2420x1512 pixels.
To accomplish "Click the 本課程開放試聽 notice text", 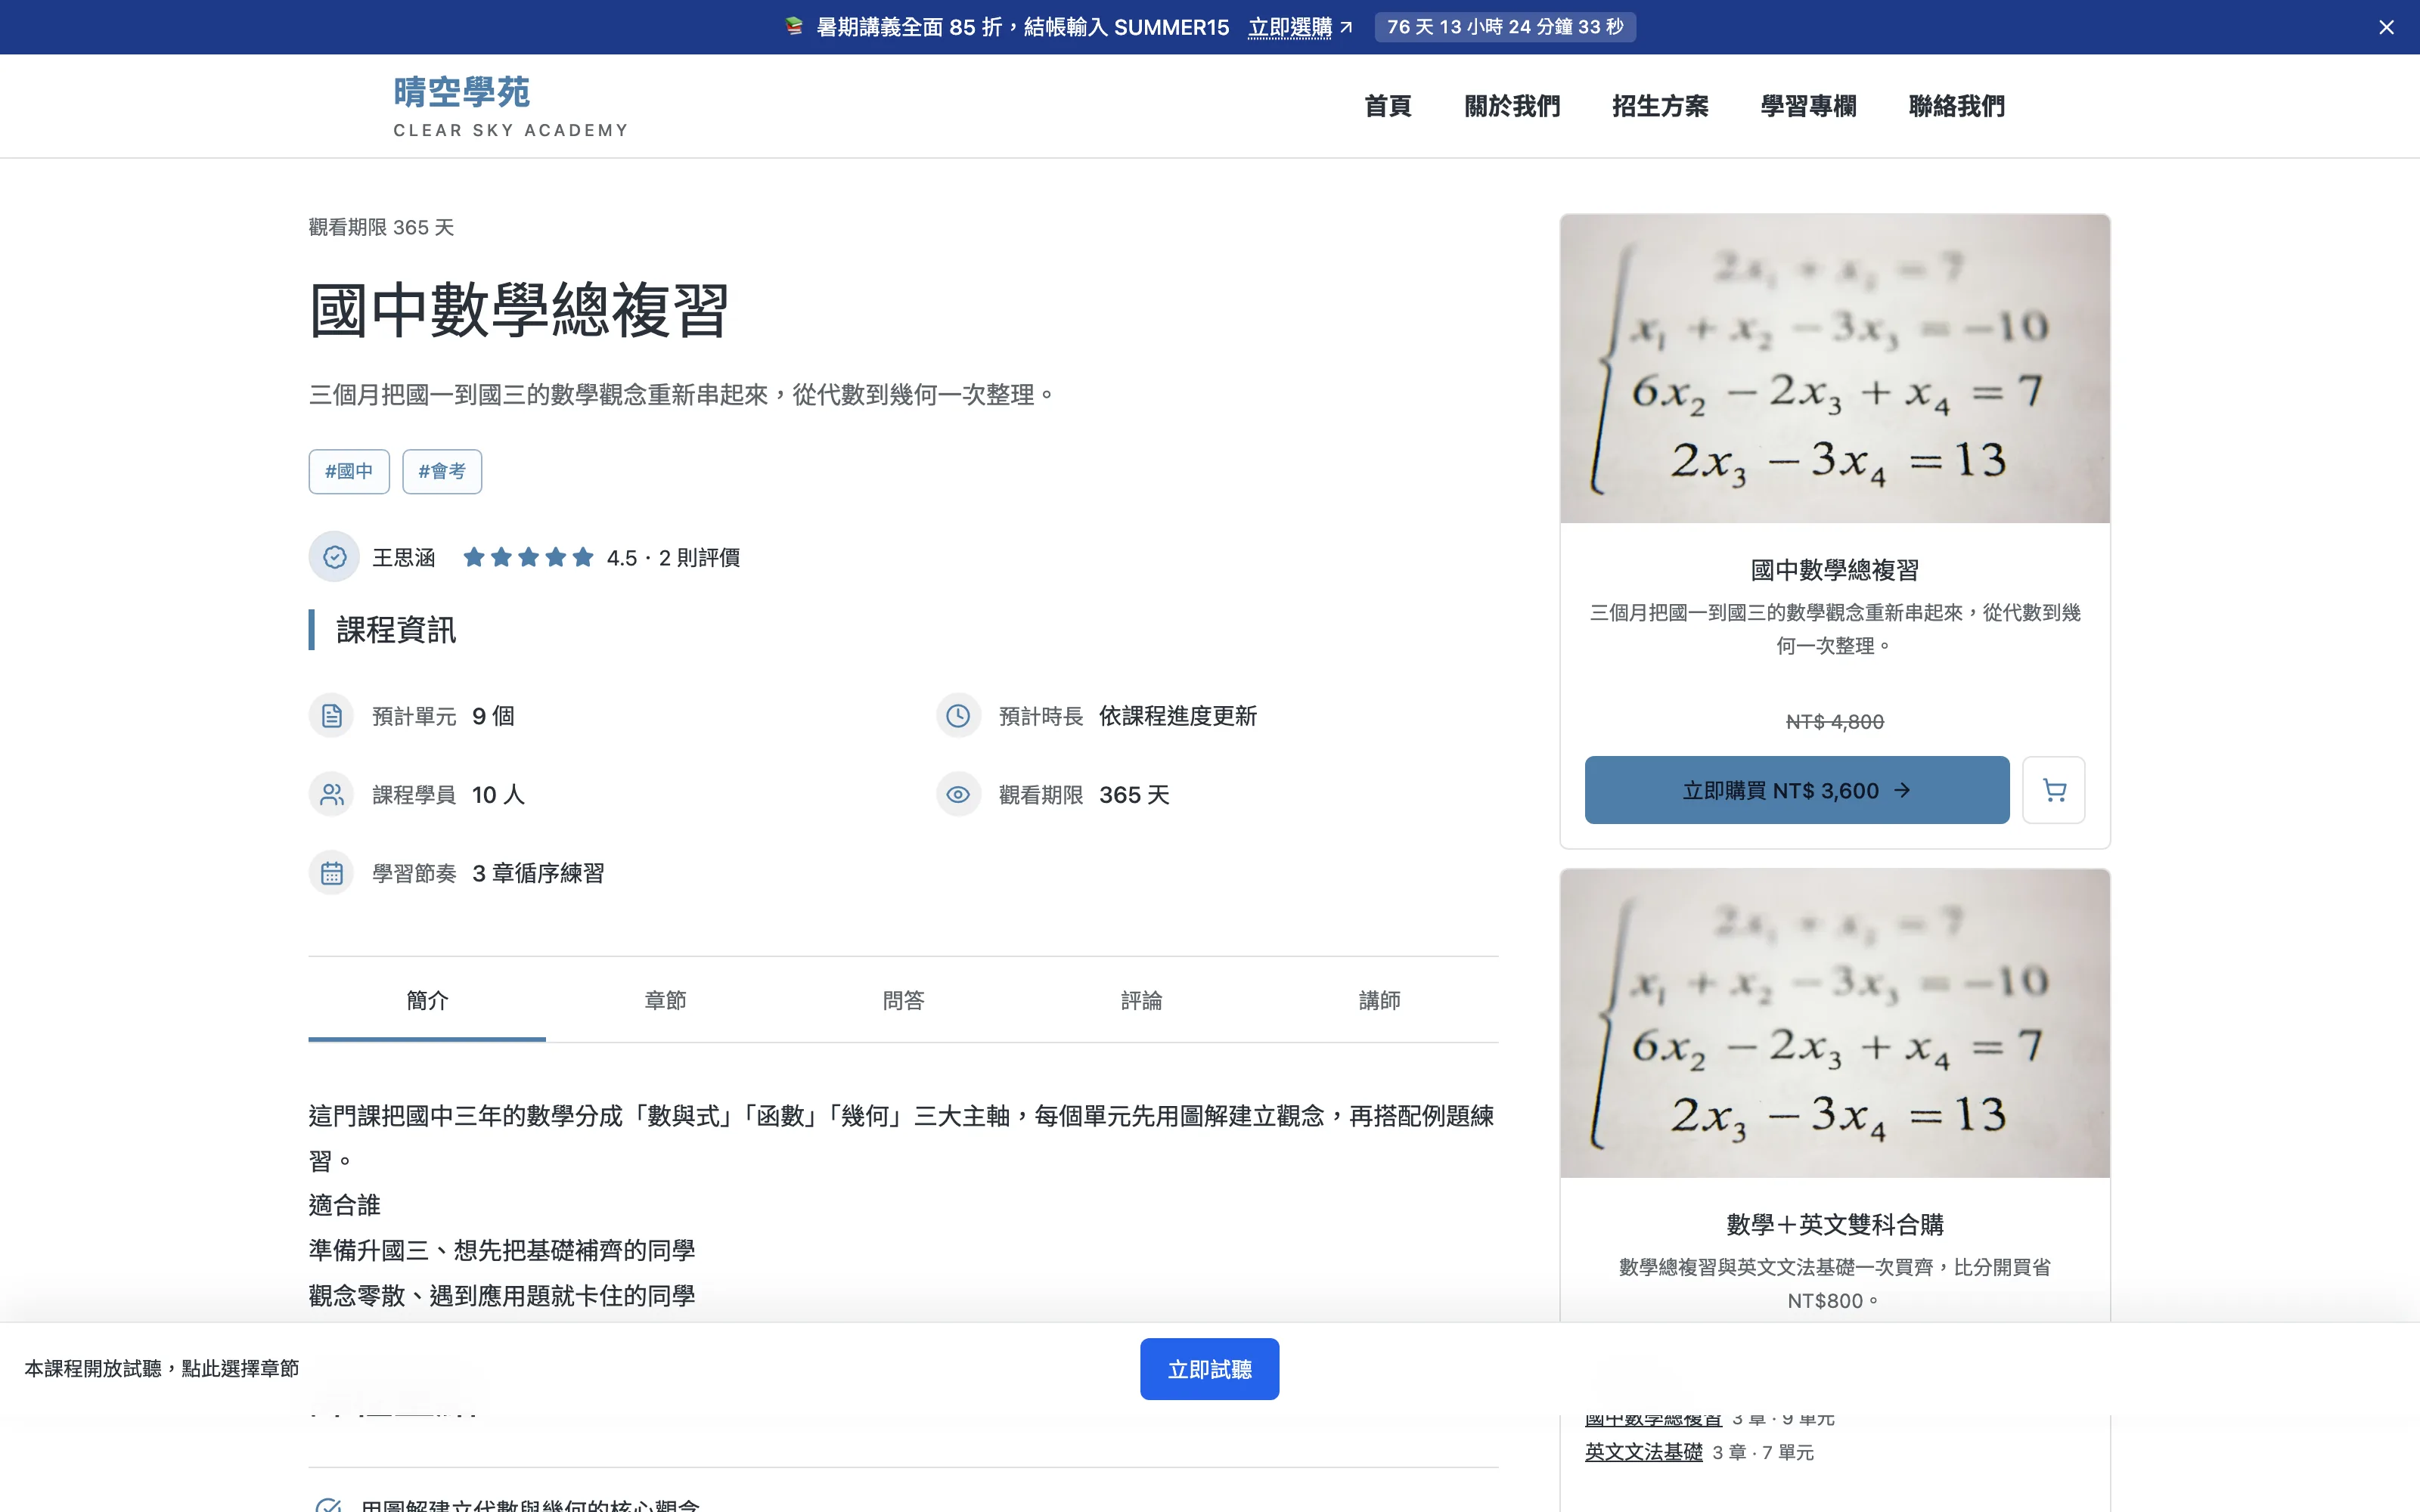I will [x=162, y=1368].
